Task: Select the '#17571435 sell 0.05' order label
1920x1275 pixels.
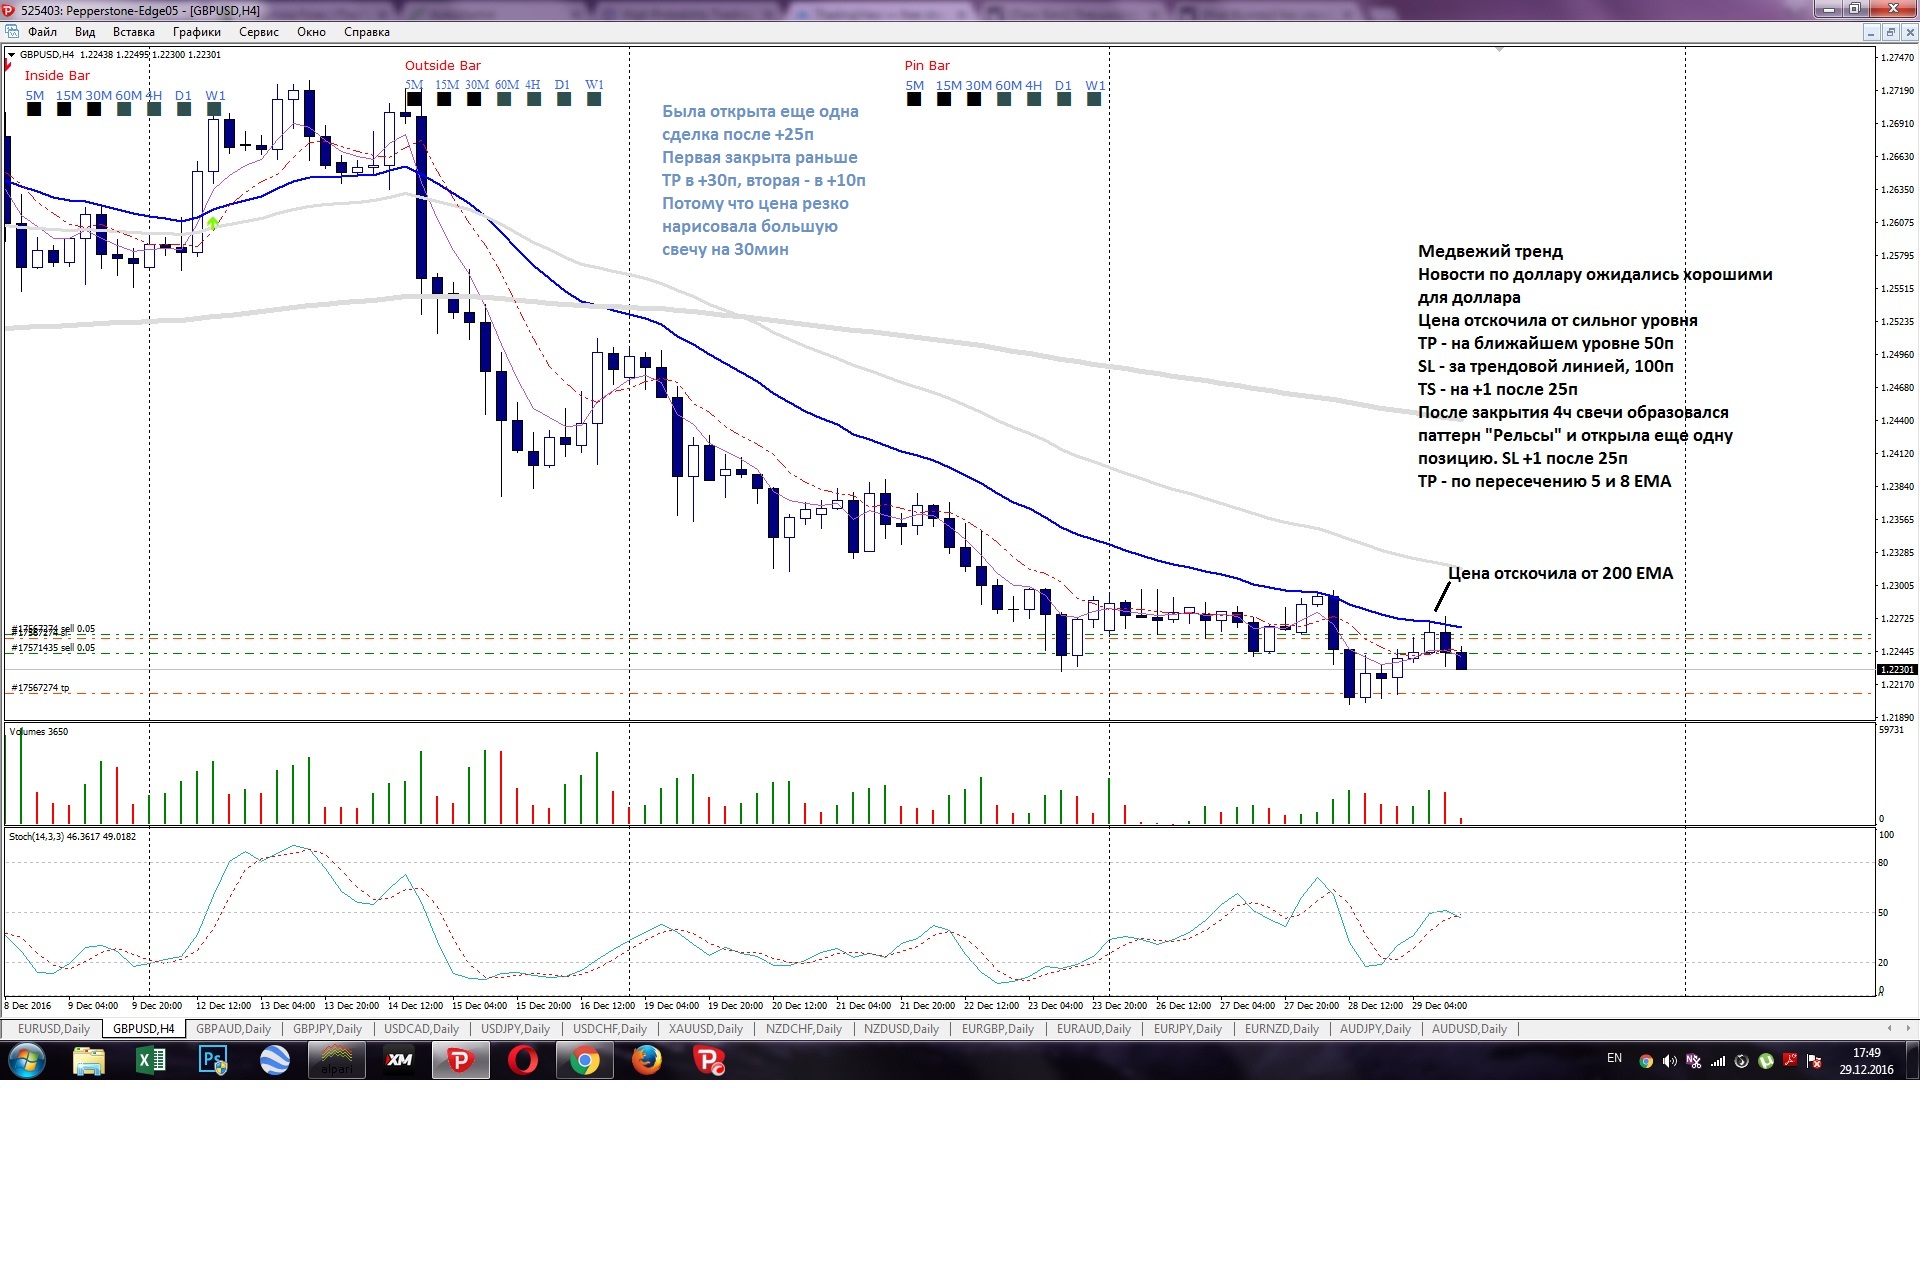Action: 53,648
